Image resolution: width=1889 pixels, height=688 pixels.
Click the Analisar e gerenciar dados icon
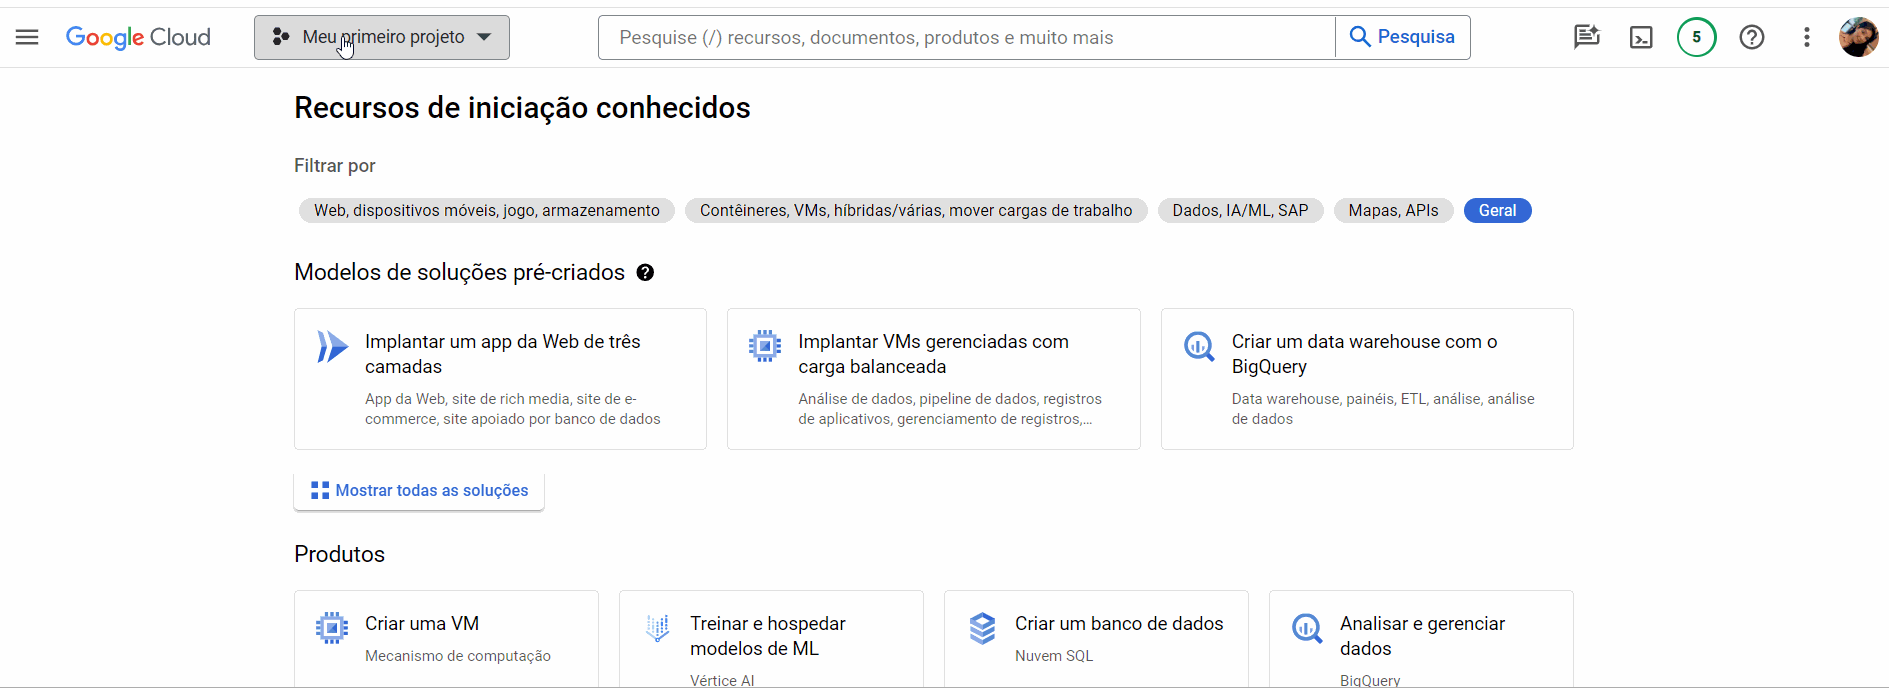click(1307, 628)
